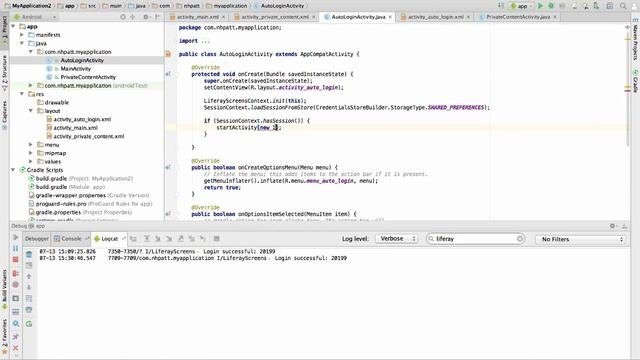Open the Debugger tab

click(37, 239)
